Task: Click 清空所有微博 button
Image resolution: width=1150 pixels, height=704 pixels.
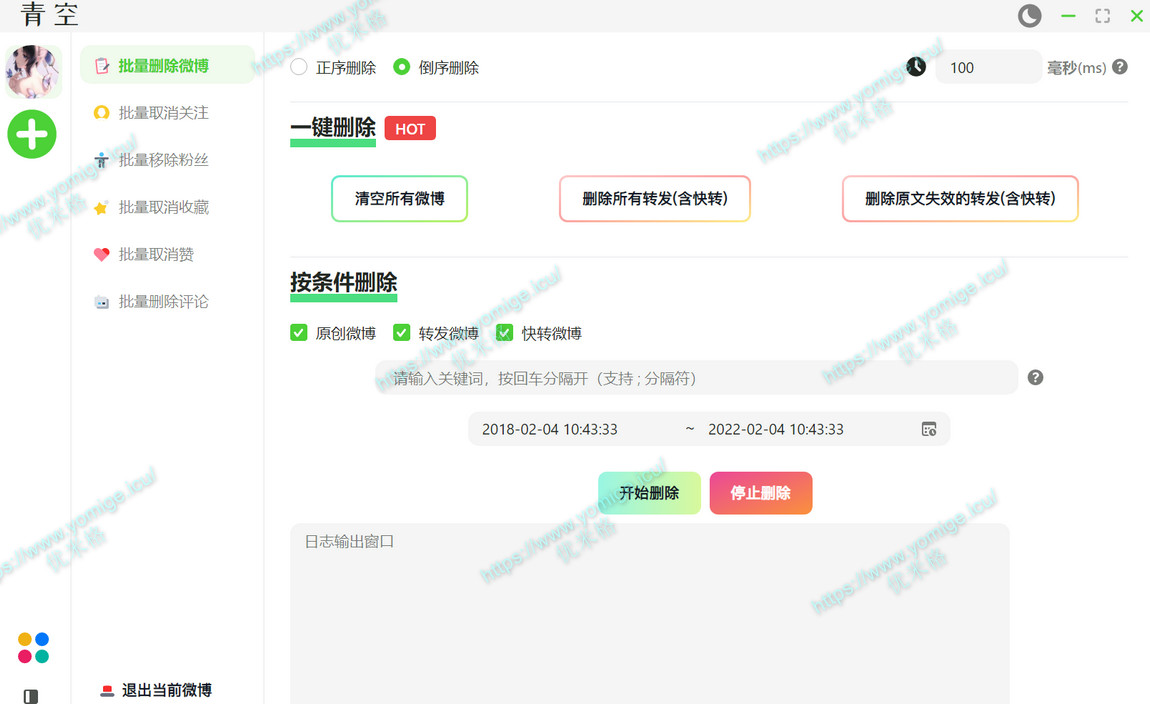Action: (399, 199)
